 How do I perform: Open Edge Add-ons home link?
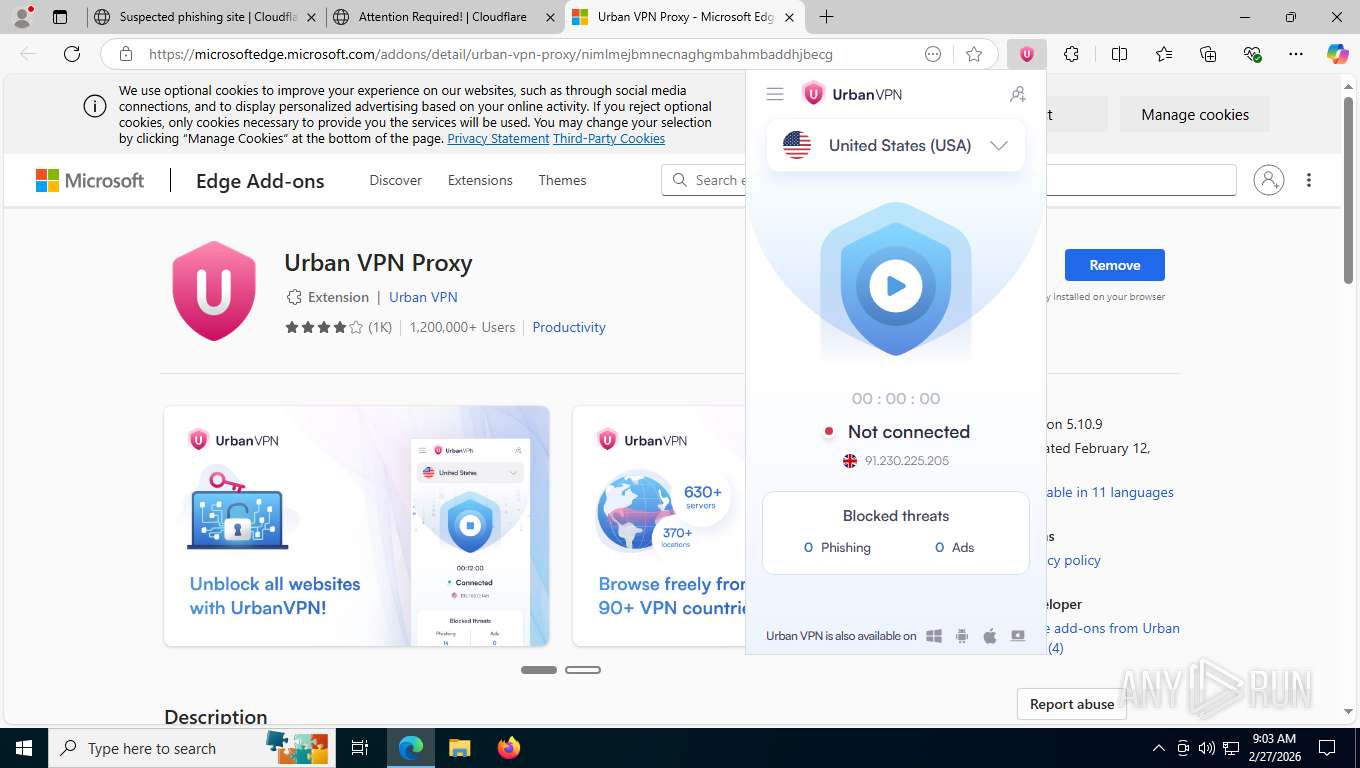260,181
